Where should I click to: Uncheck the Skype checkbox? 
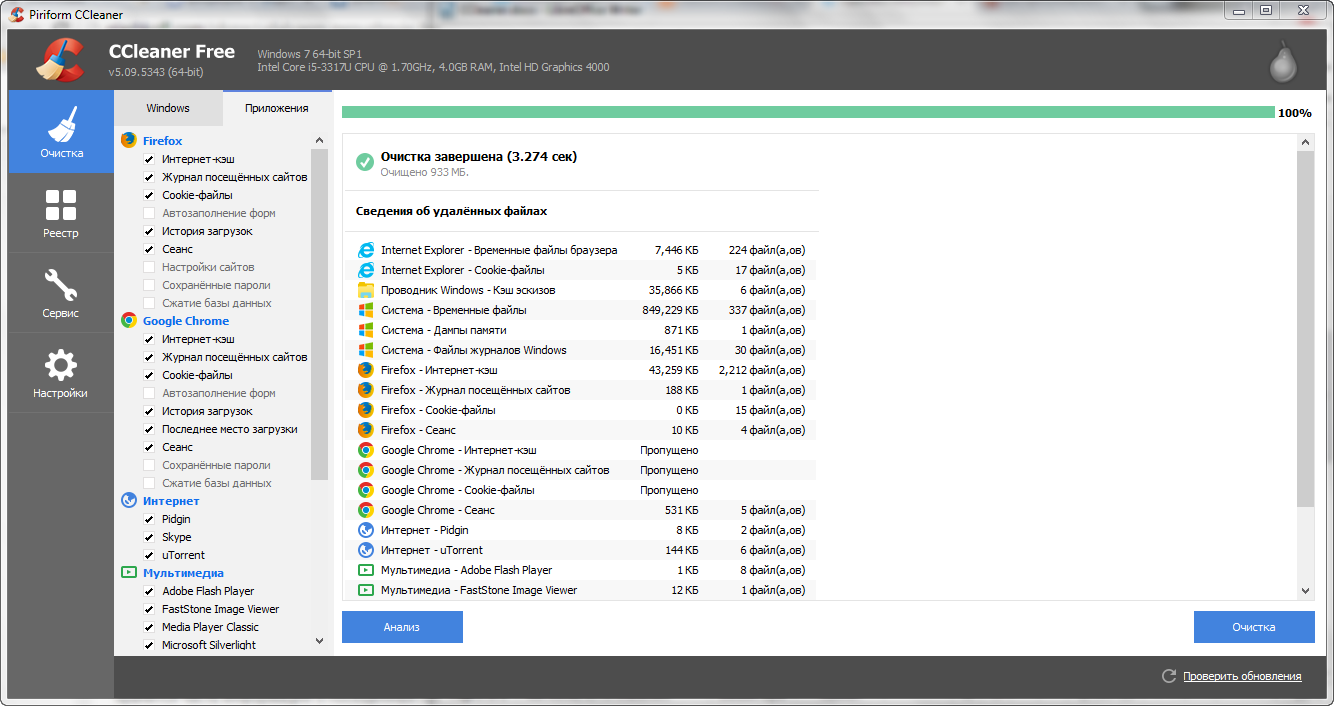click(149, 537)
